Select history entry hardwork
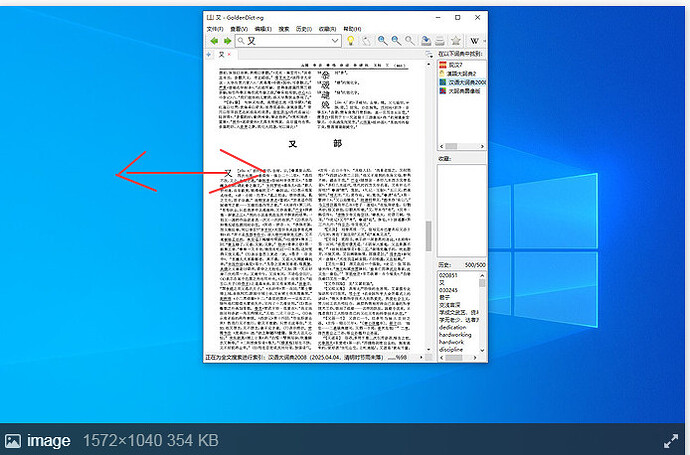The width and height of the screenshot is (690, 455). [x=451, y=342]
